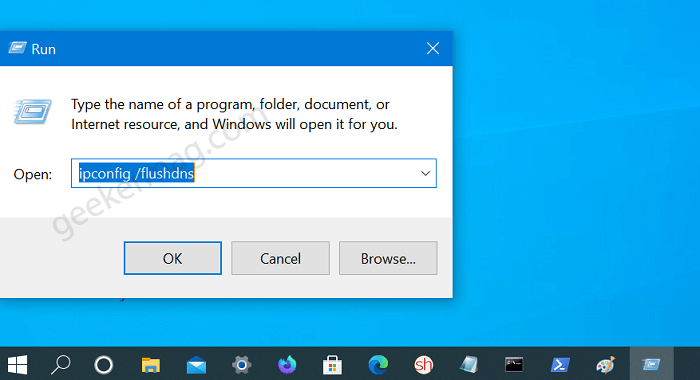Viewport: 700px width, 380px height.
Task: Launch Microsoft Edge from the taskbar
Action: (378, 365)
